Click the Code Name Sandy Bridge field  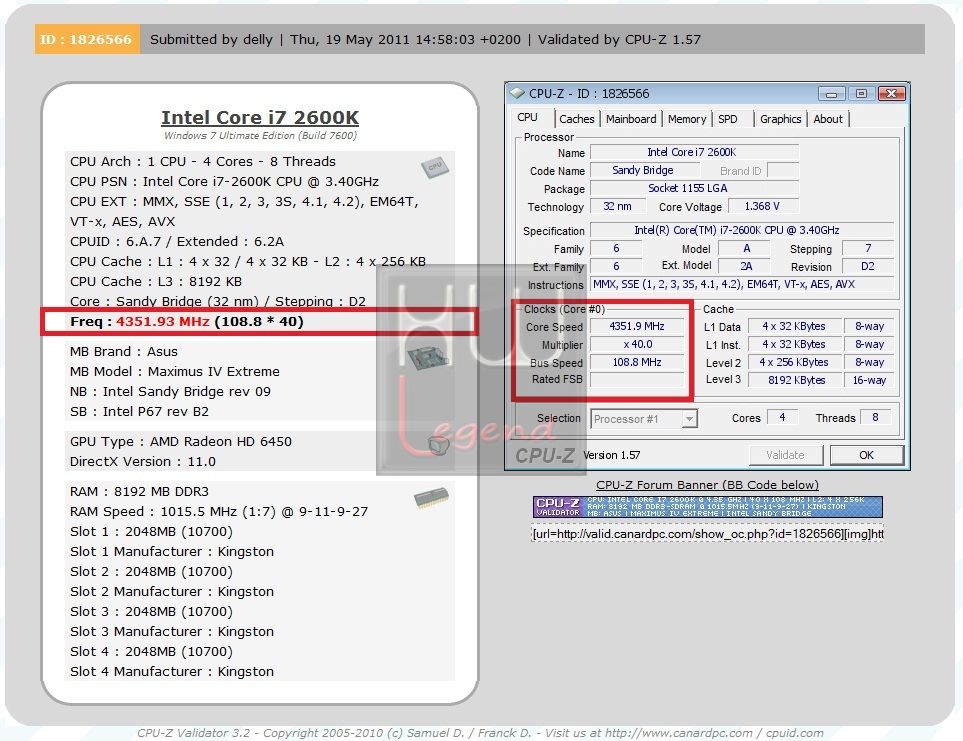[x=644, y=170]
